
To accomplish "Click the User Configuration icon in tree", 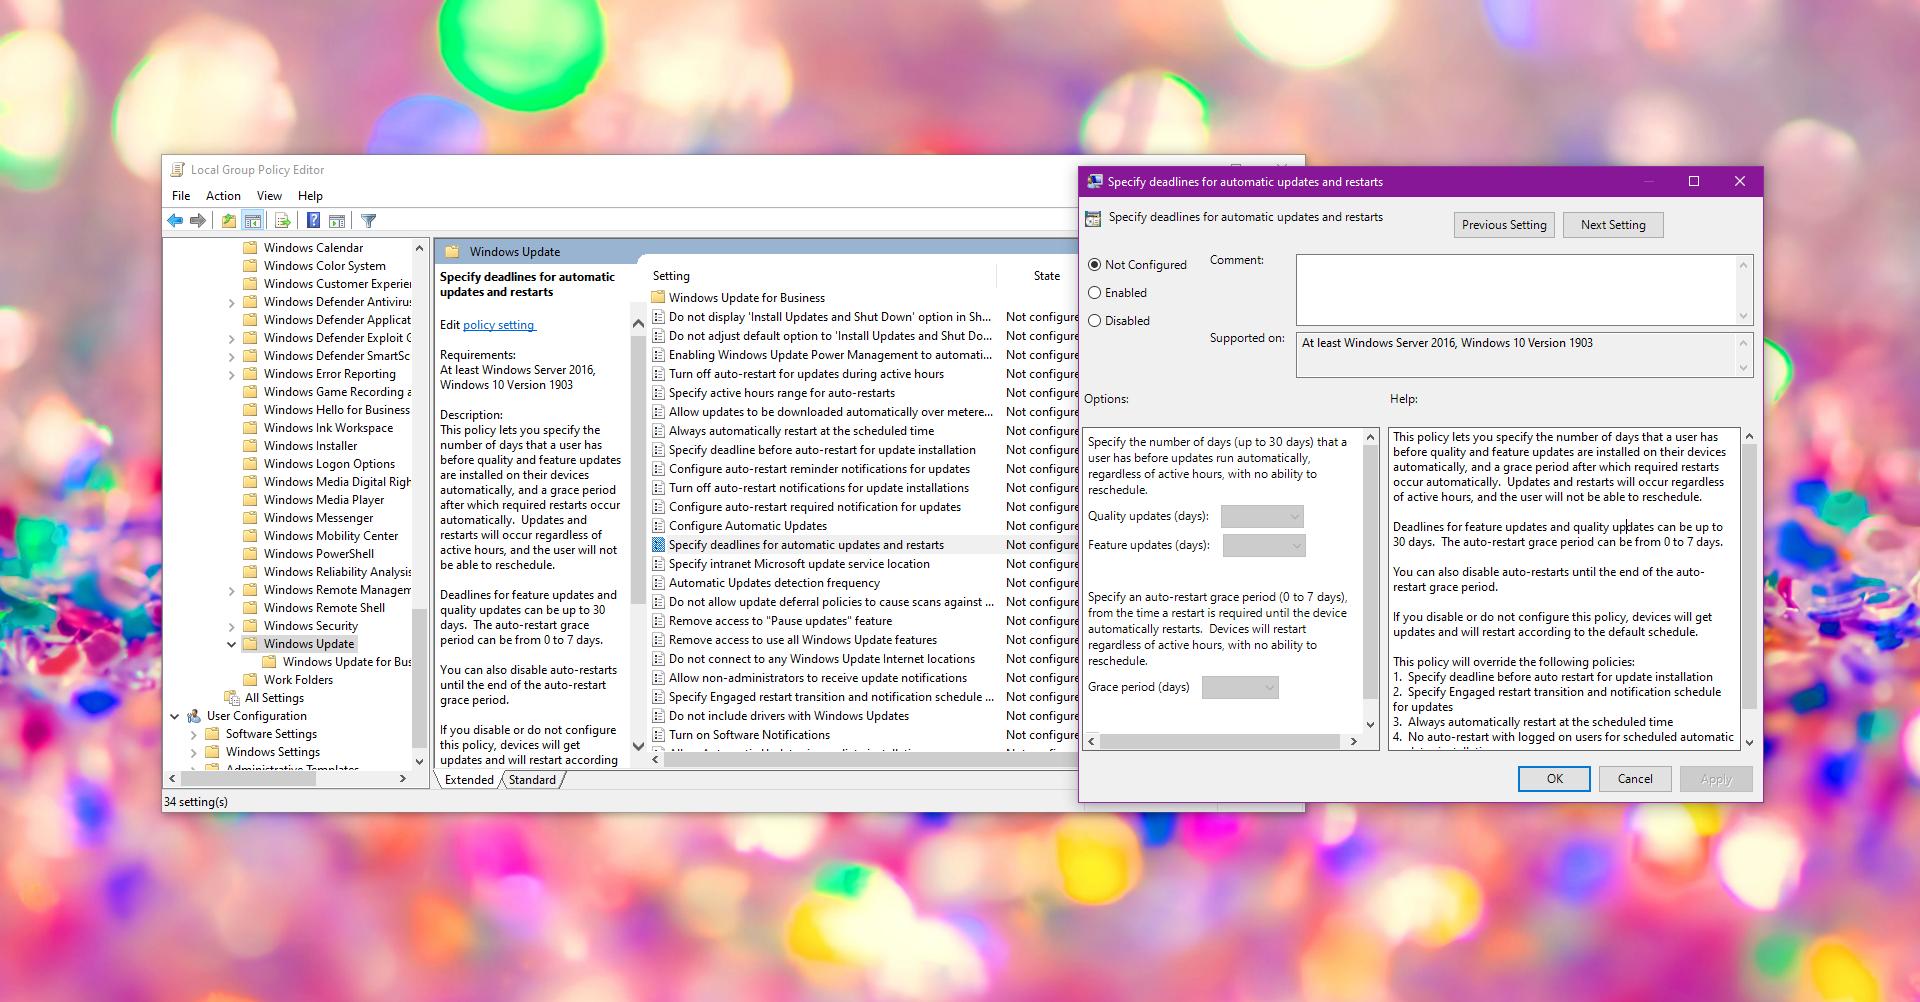I will pyautogui.click(x=194, y=716).
